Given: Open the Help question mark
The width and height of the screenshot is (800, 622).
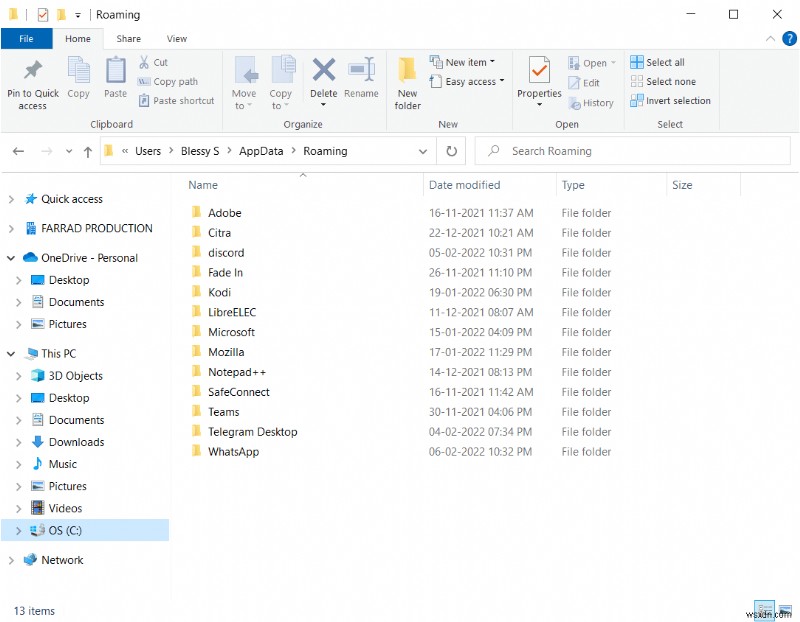Looking at the screenshot, I should click(x=789, y=39).
